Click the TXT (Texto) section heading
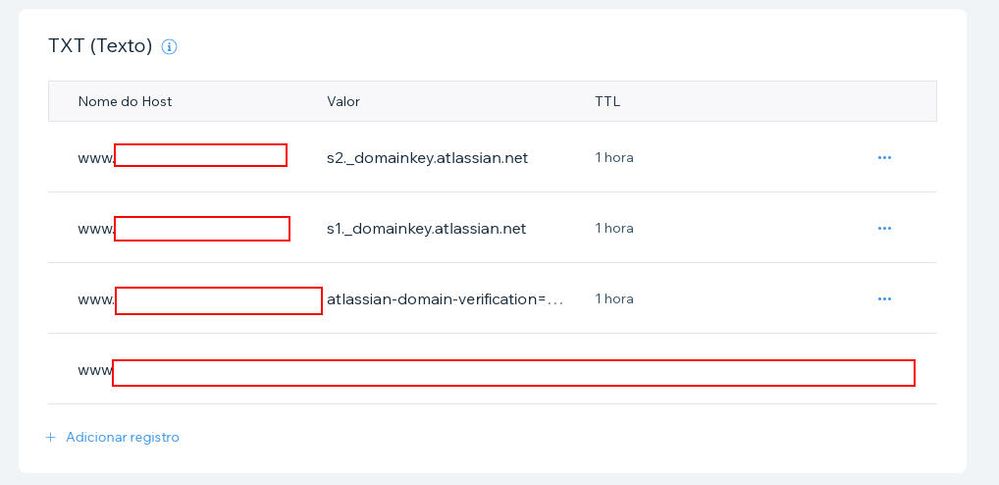999x485 pixels. coord(100,47)
